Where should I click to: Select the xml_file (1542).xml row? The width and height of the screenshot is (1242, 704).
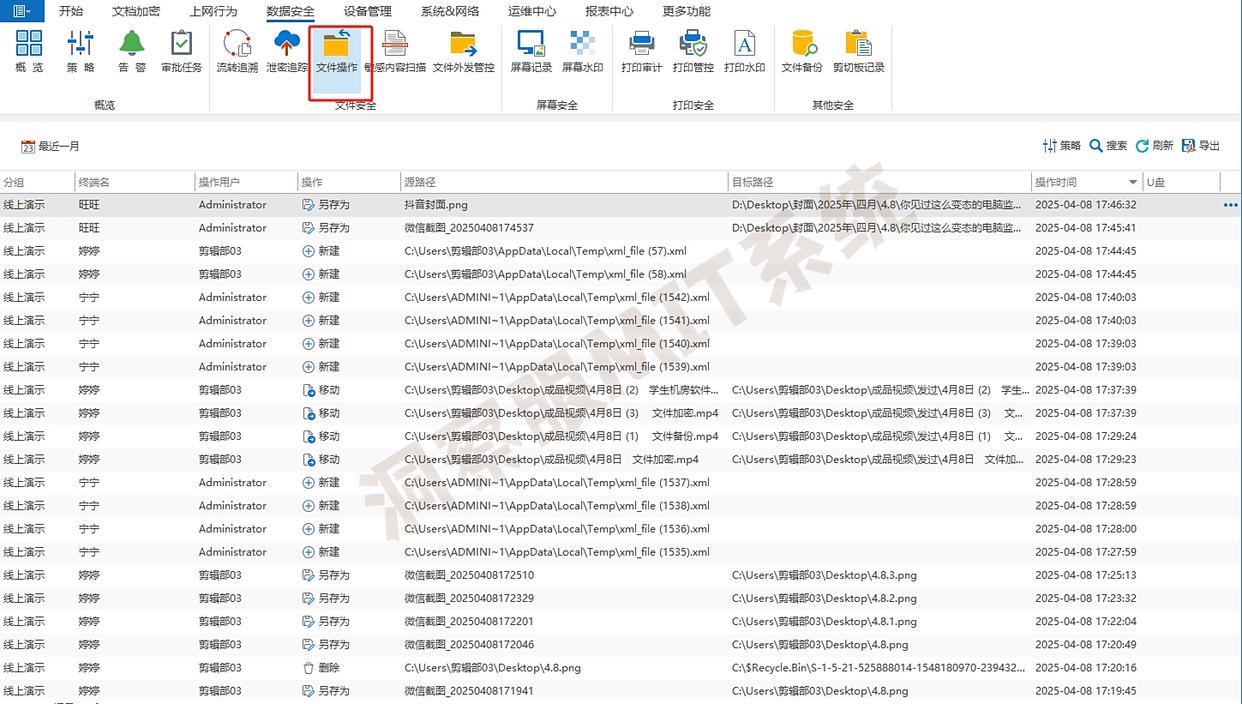point(621,297)
